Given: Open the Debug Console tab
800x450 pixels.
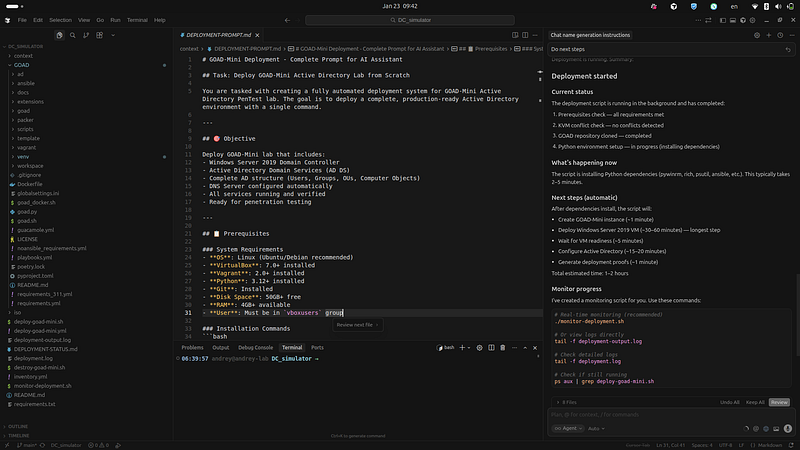Looking at the screenshot, I should (256, 347).
